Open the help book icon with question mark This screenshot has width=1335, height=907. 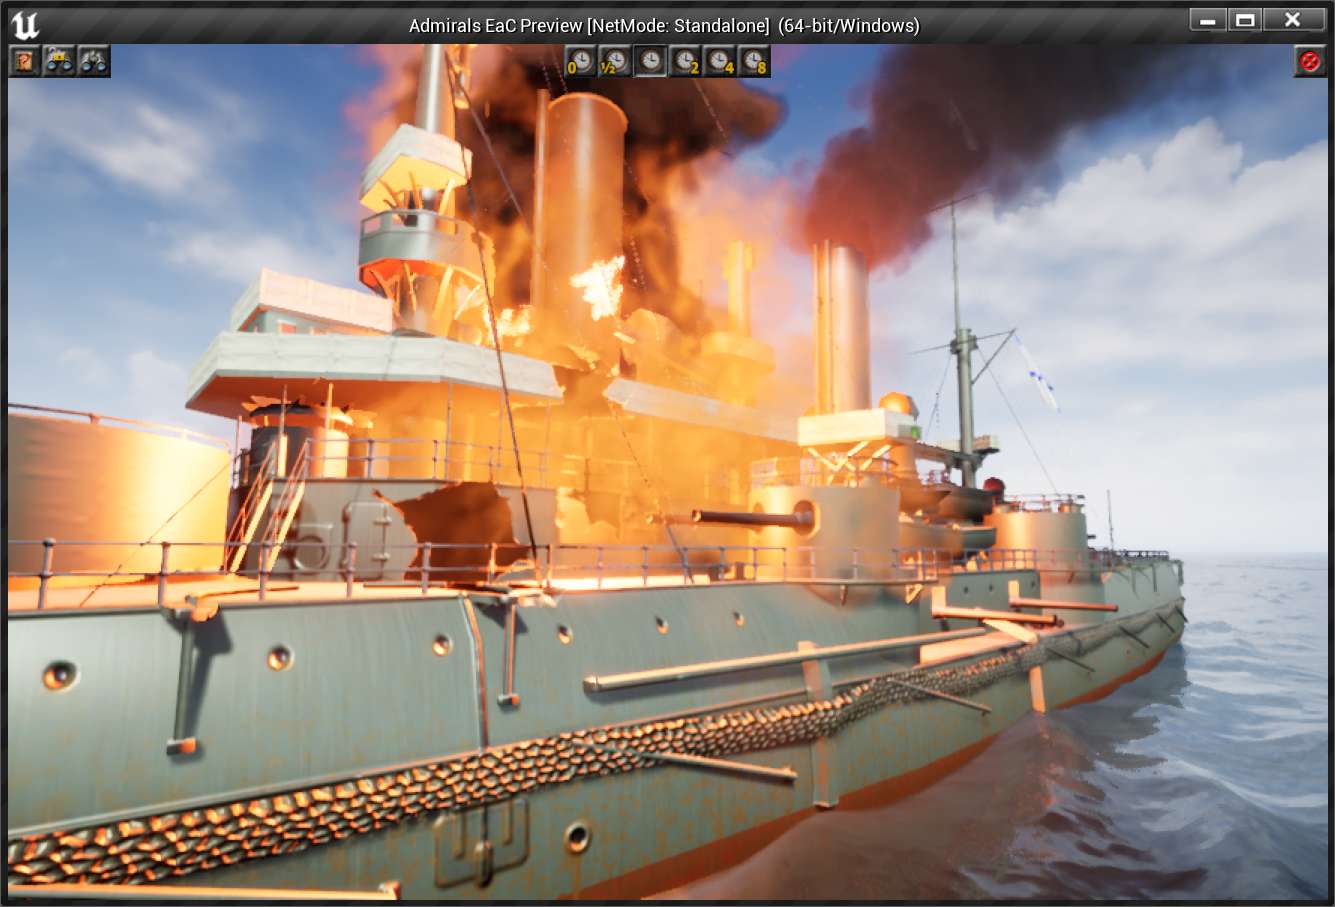tap(25, 61)
